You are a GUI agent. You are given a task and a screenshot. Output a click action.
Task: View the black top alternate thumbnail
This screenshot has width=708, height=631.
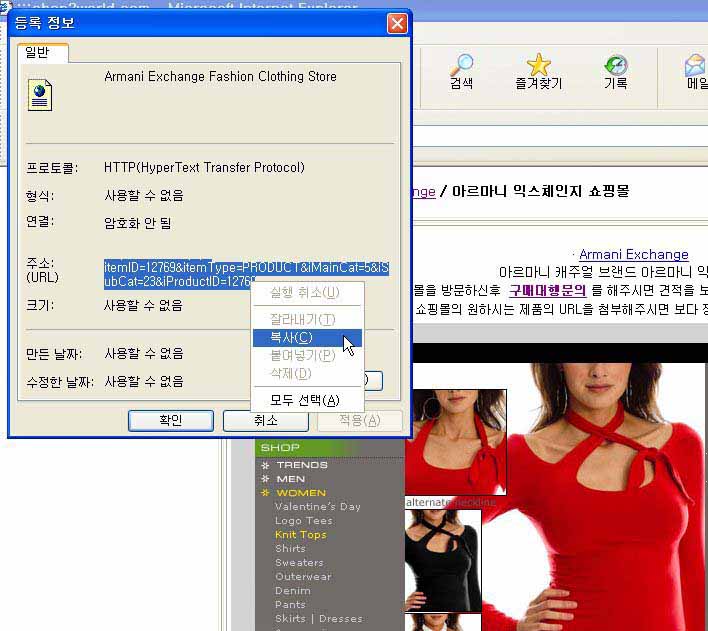click(442, 559)
